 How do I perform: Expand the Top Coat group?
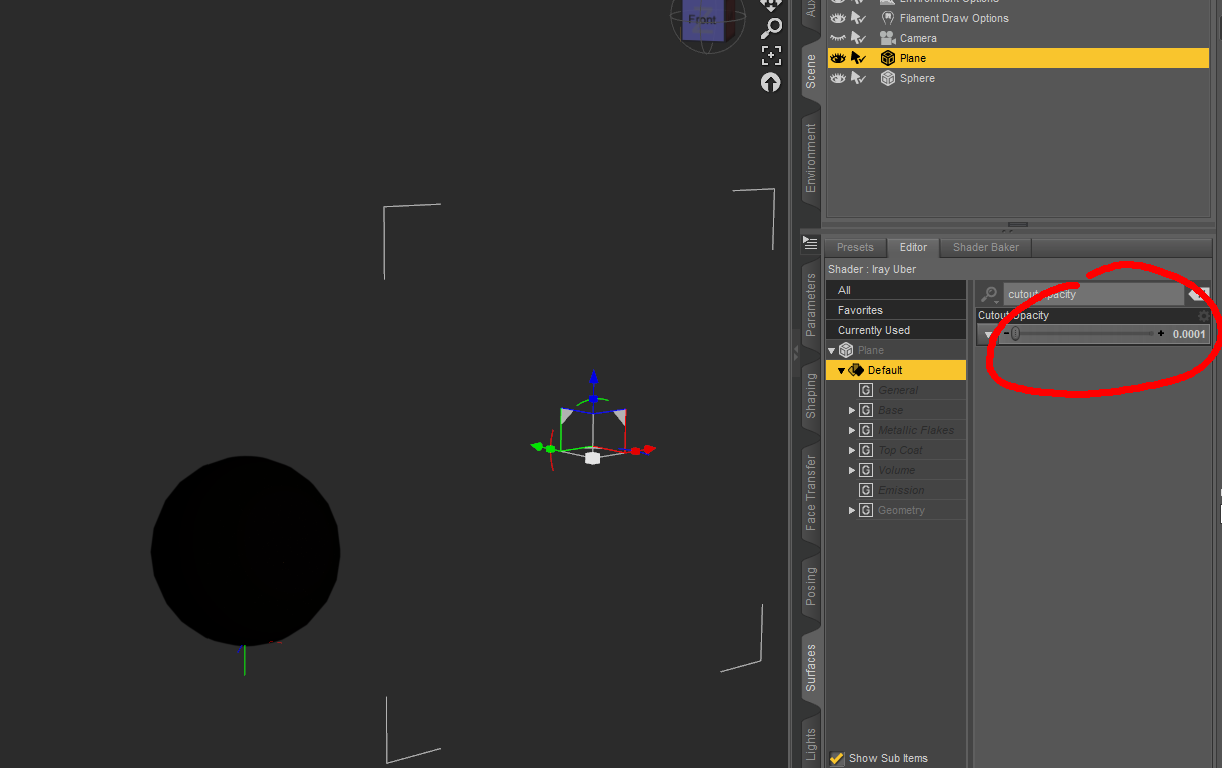click(x=852, y=450)
